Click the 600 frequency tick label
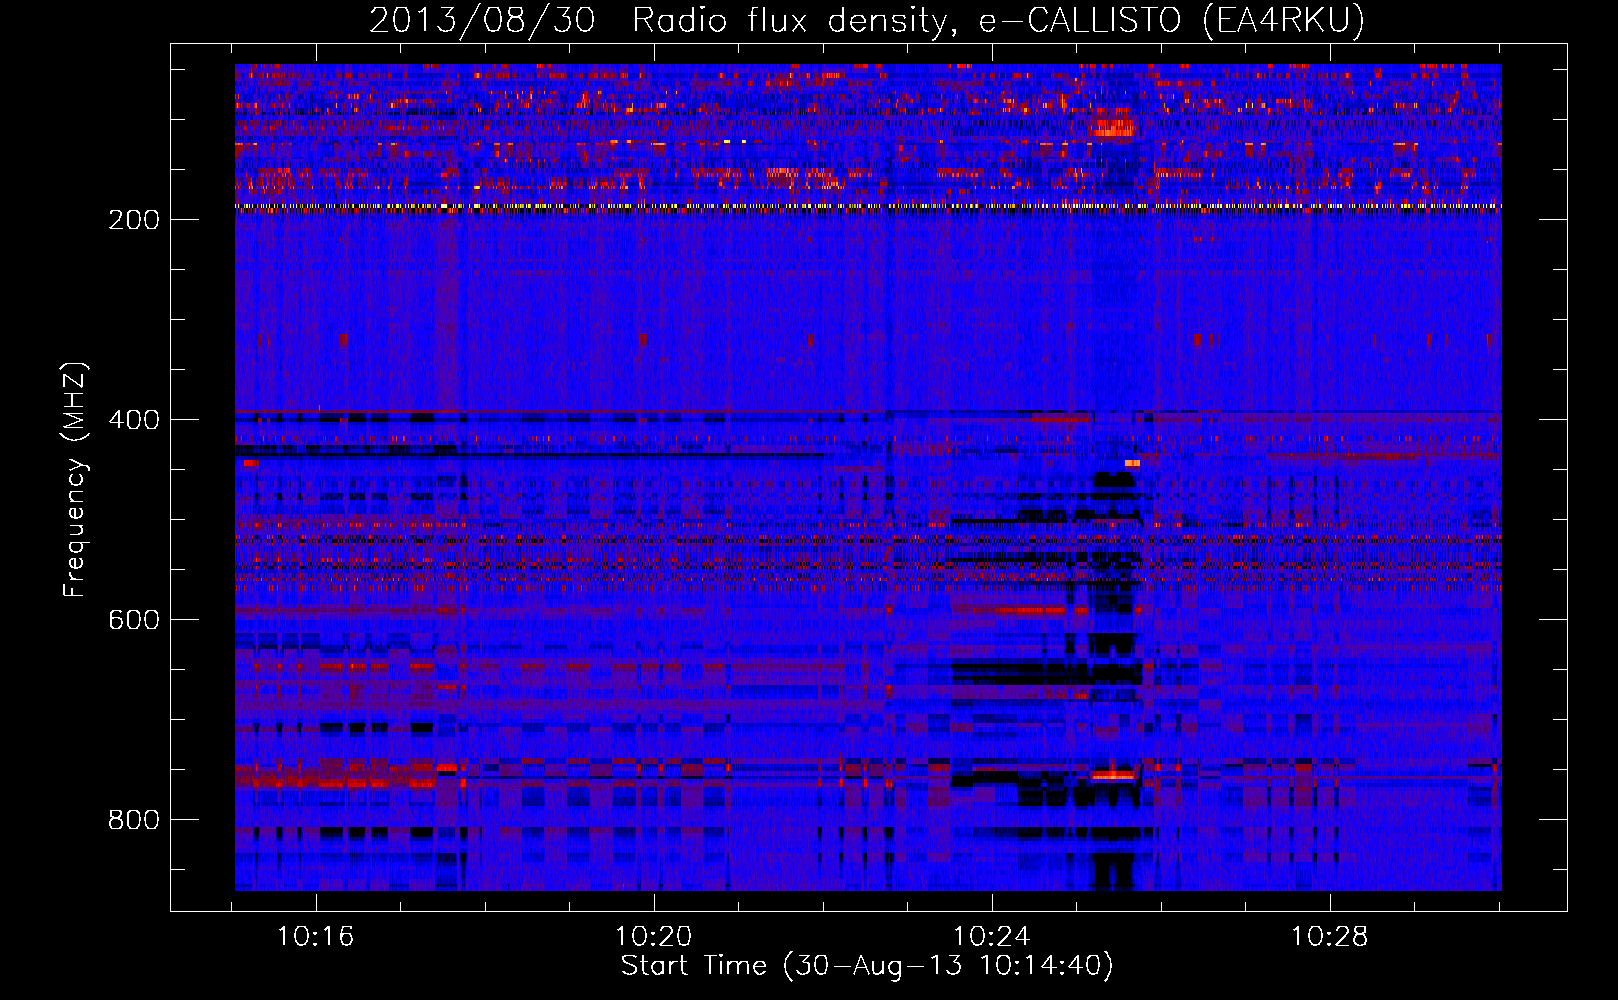This screenshot has height=1000, width=1618. pyautogui.click(x=133, y=620)
